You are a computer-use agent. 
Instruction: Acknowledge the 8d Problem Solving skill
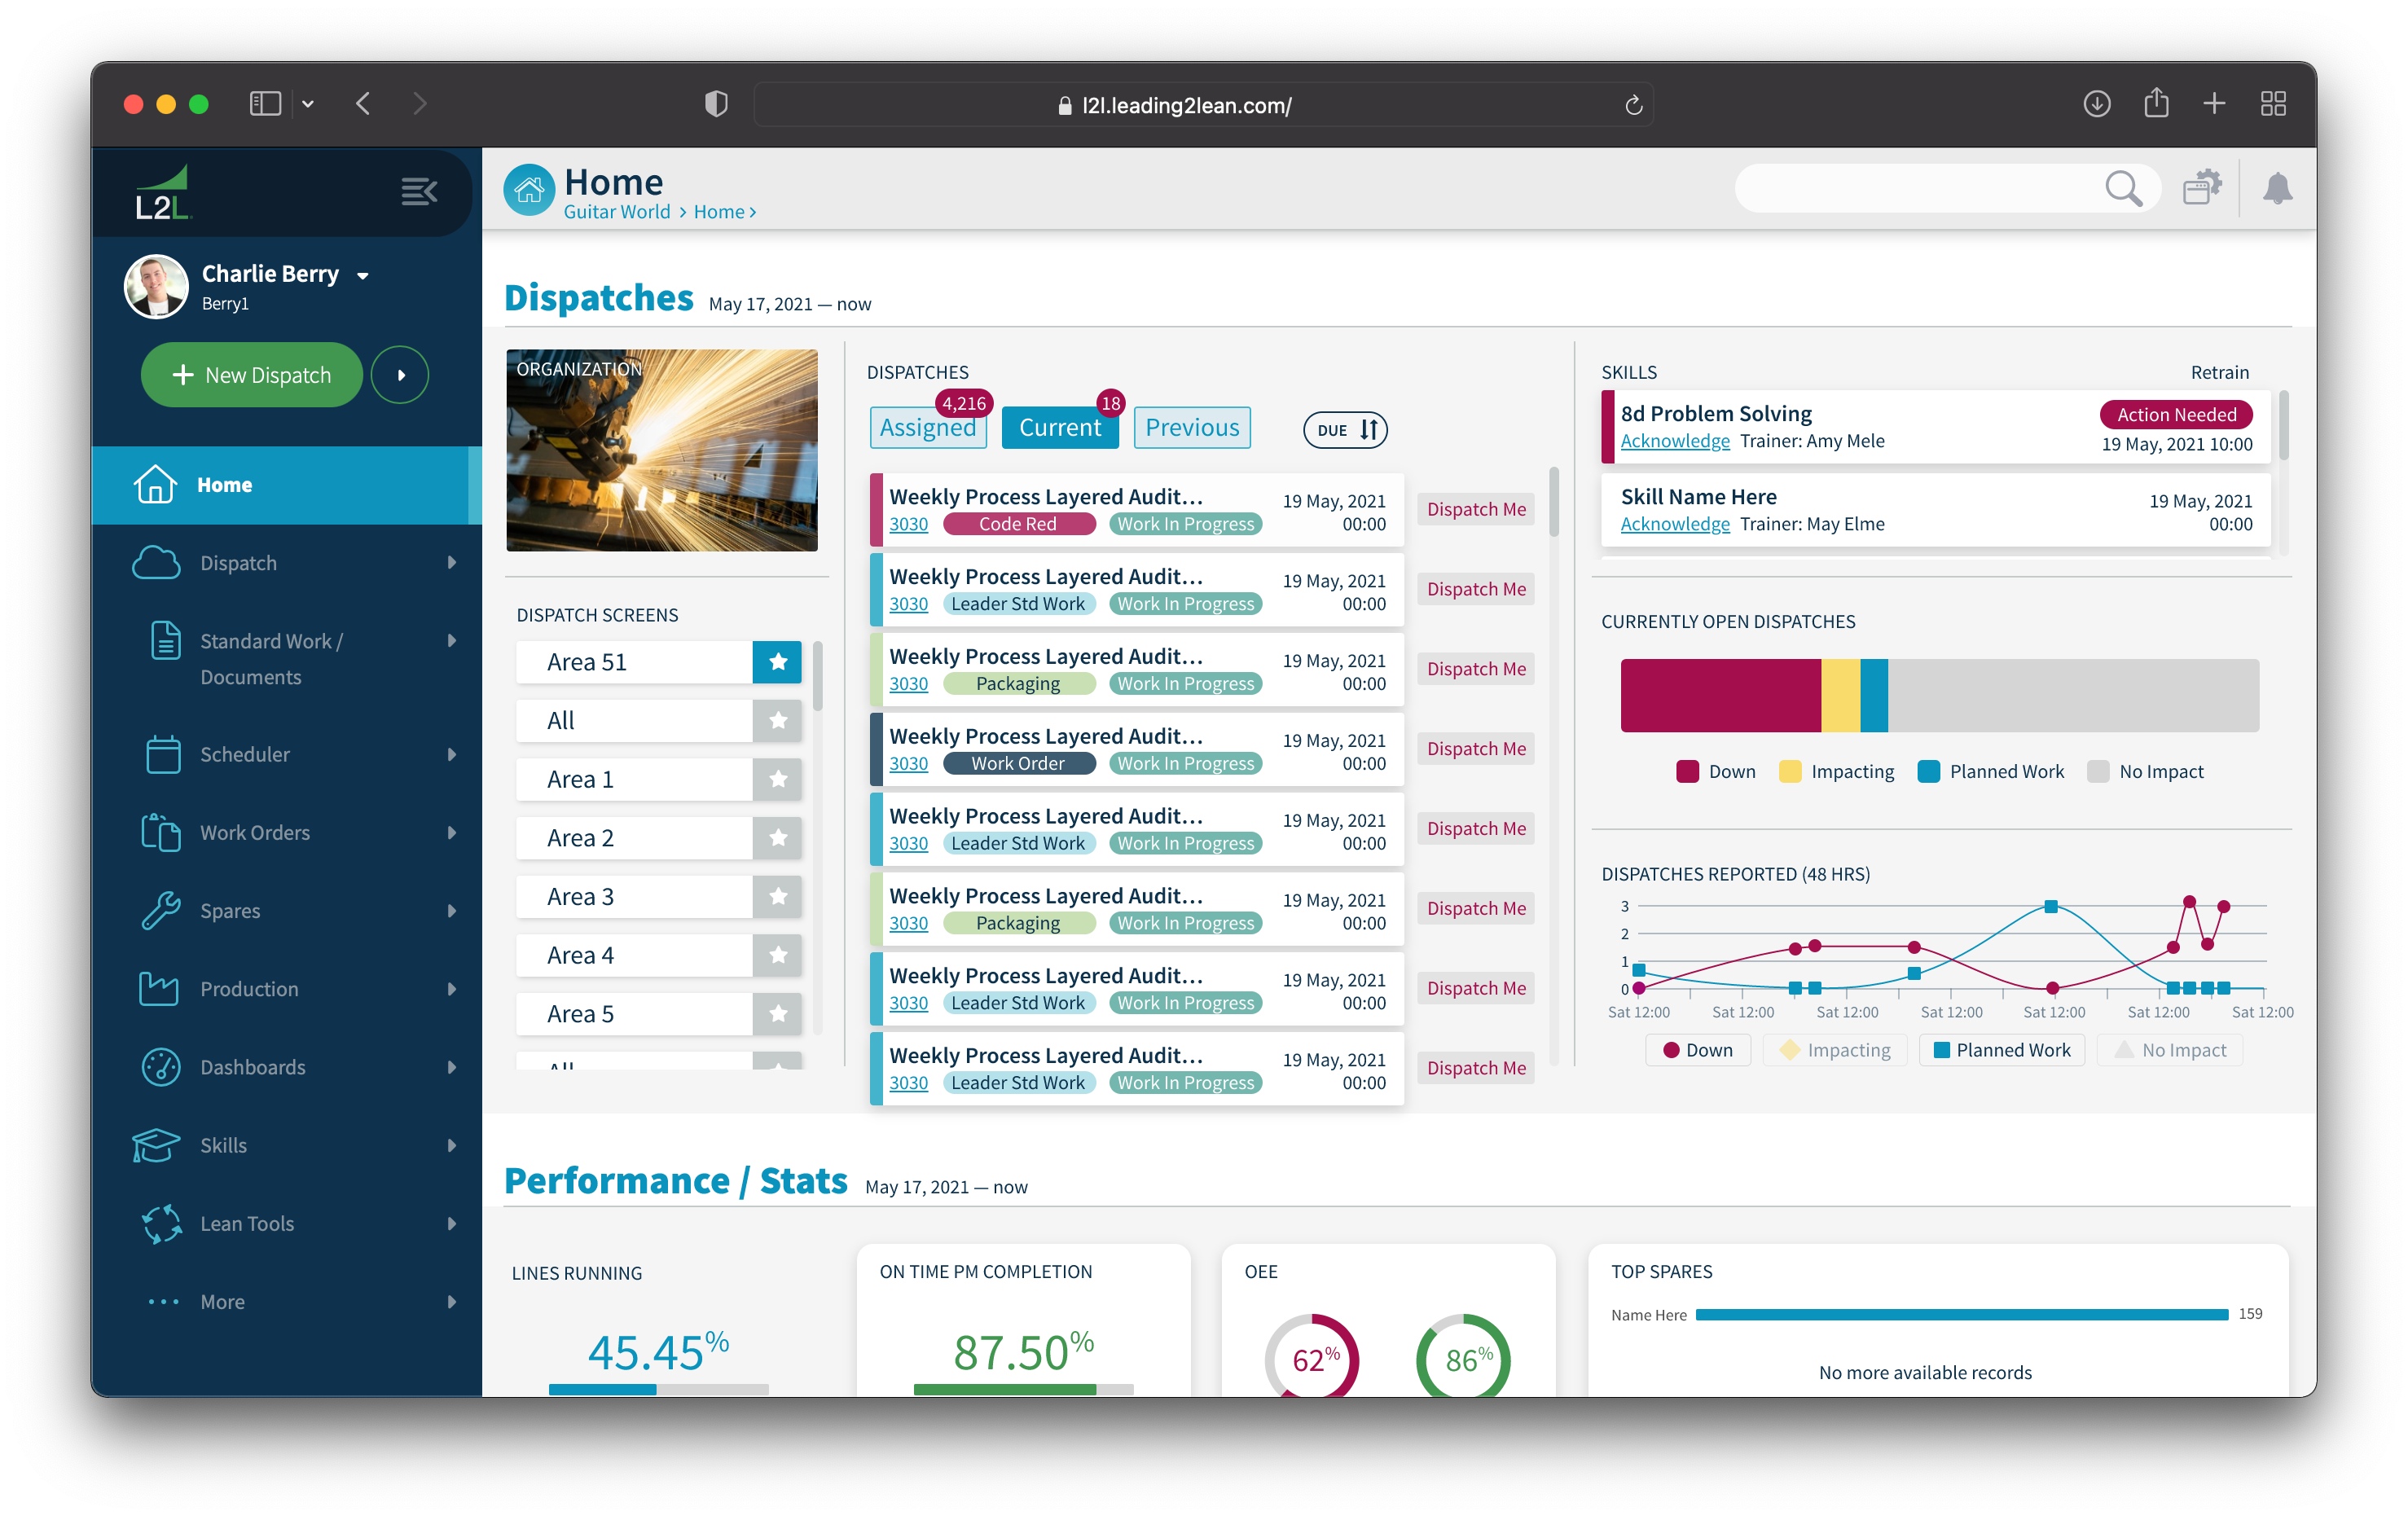click(x=1674, y=440)
